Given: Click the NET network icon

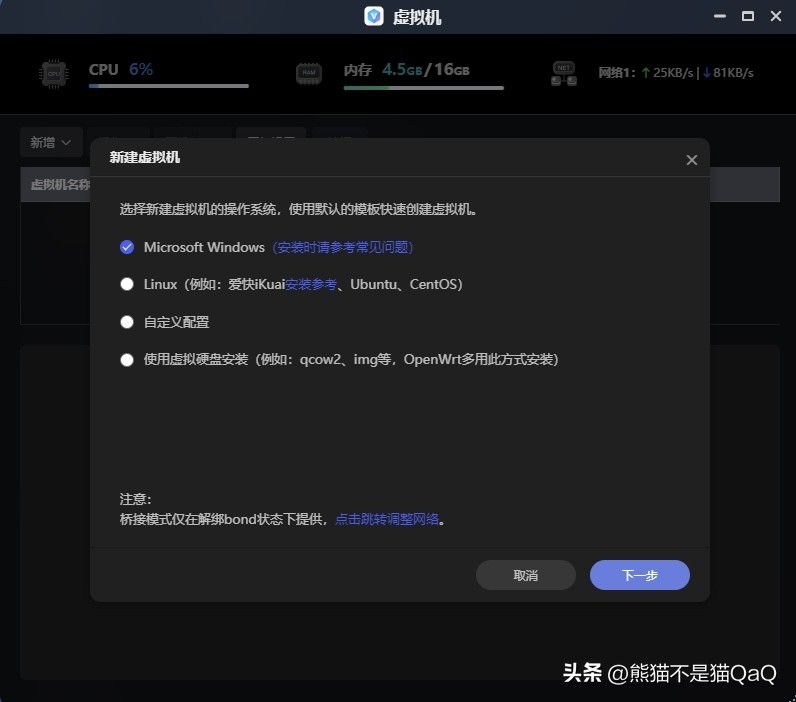Looking at the screenshot, I should [563, 74].
